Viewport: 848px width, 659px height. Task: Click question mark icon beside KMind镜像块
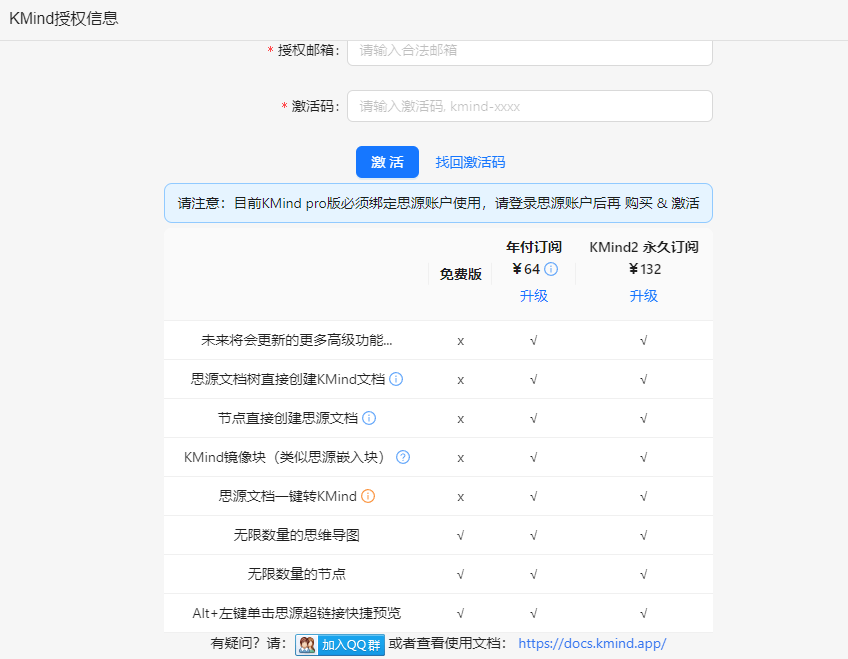tap(403, 457)
